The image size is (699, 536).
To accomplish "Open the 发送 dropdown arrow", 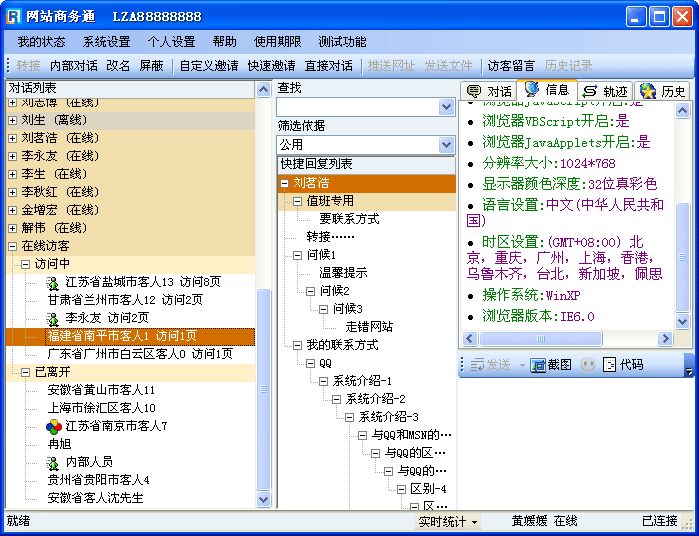I will click(x=522, y=365).
